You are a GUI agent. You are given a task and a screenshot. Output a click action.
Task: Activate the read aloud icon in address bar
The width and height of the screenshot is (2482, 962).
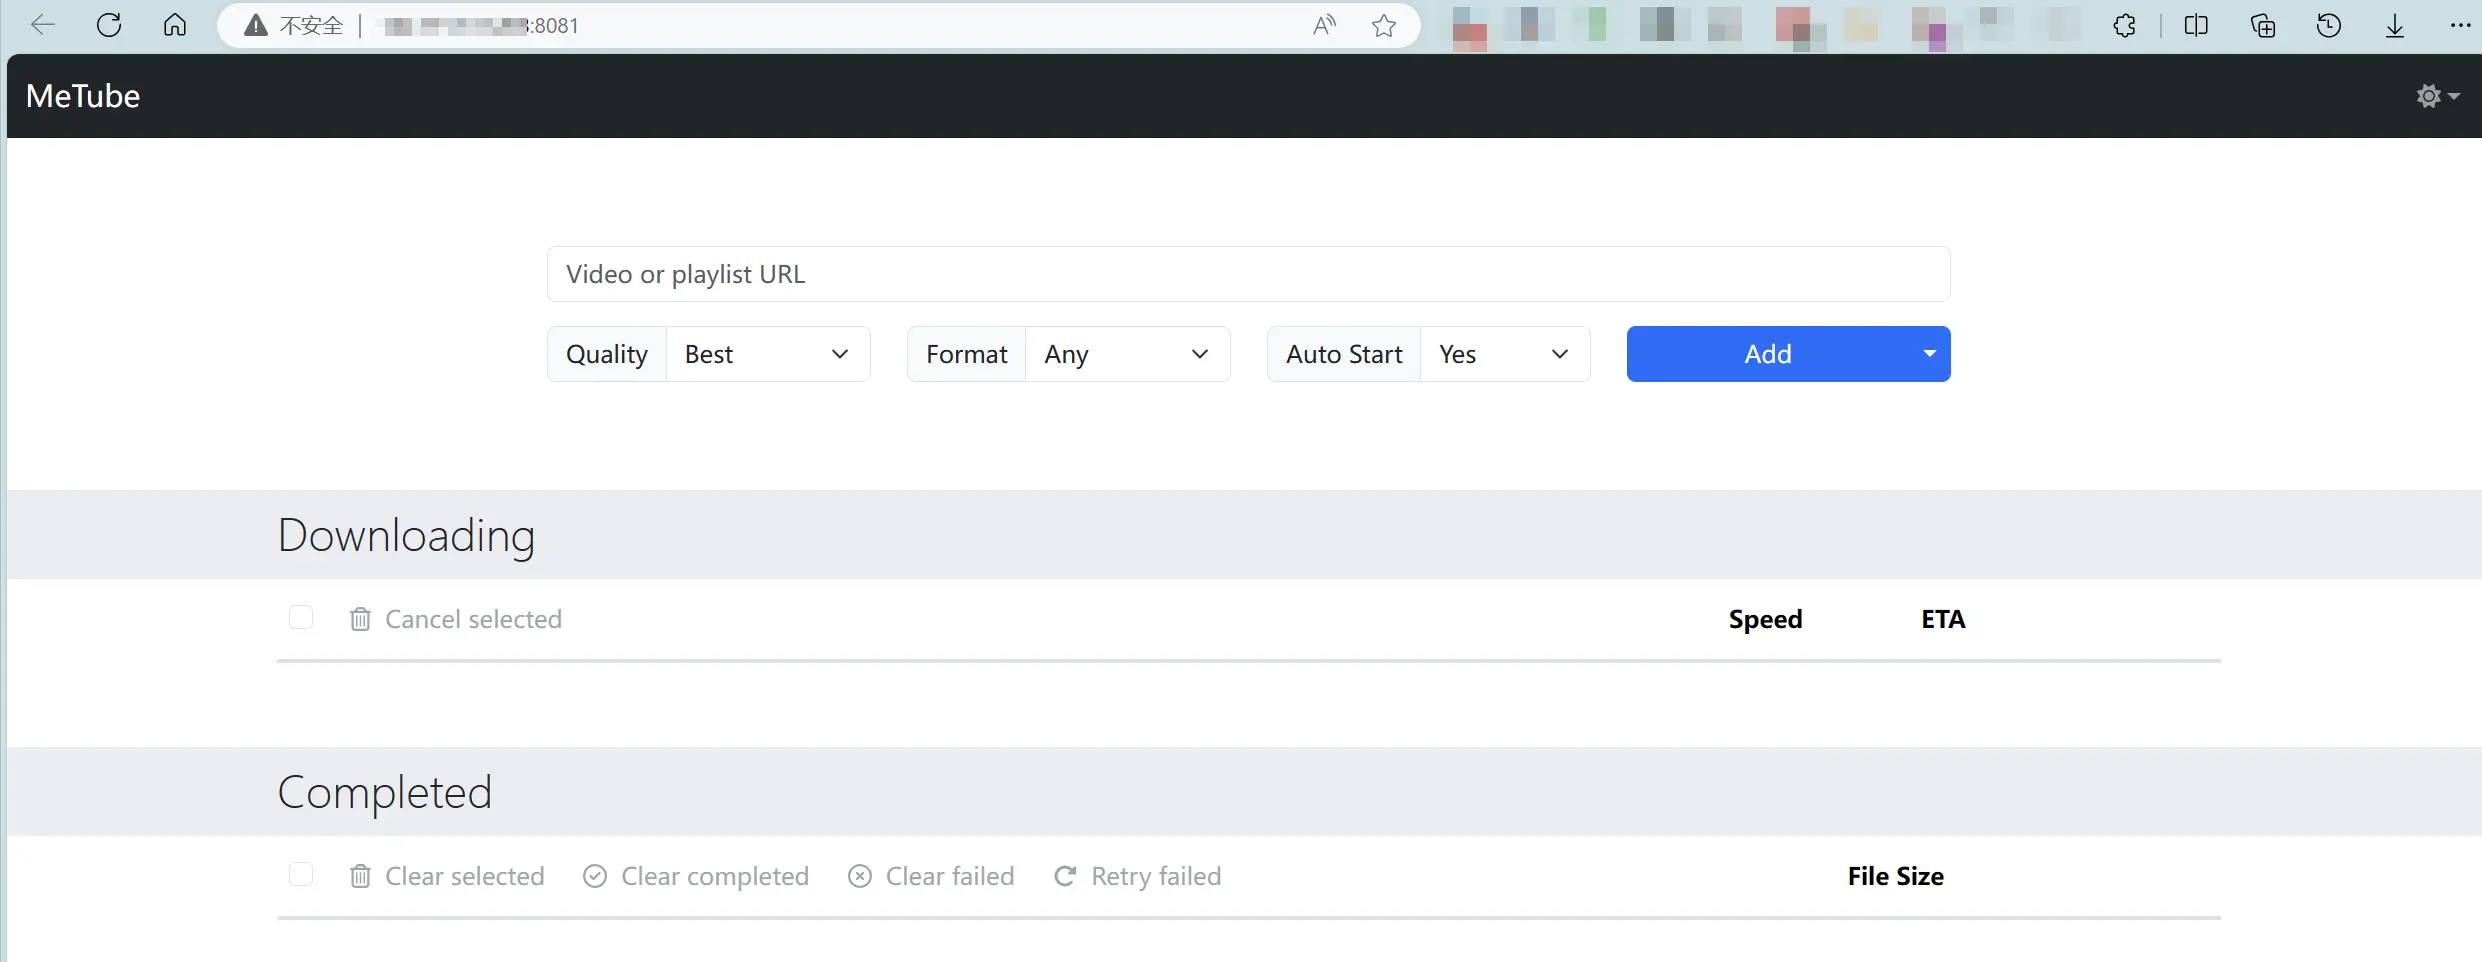pos(1324,25)
